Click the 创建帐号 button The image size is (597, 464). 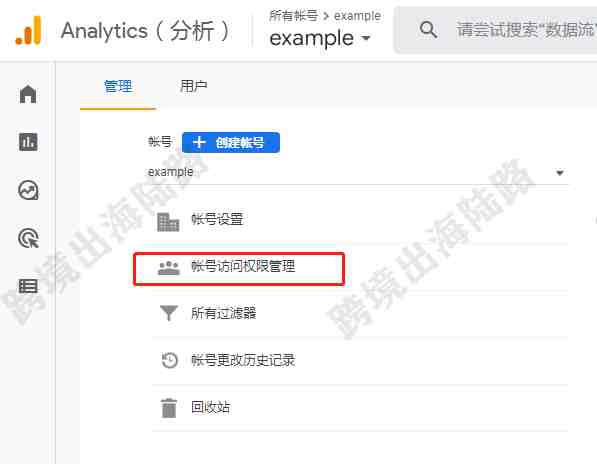coord(231,142)
